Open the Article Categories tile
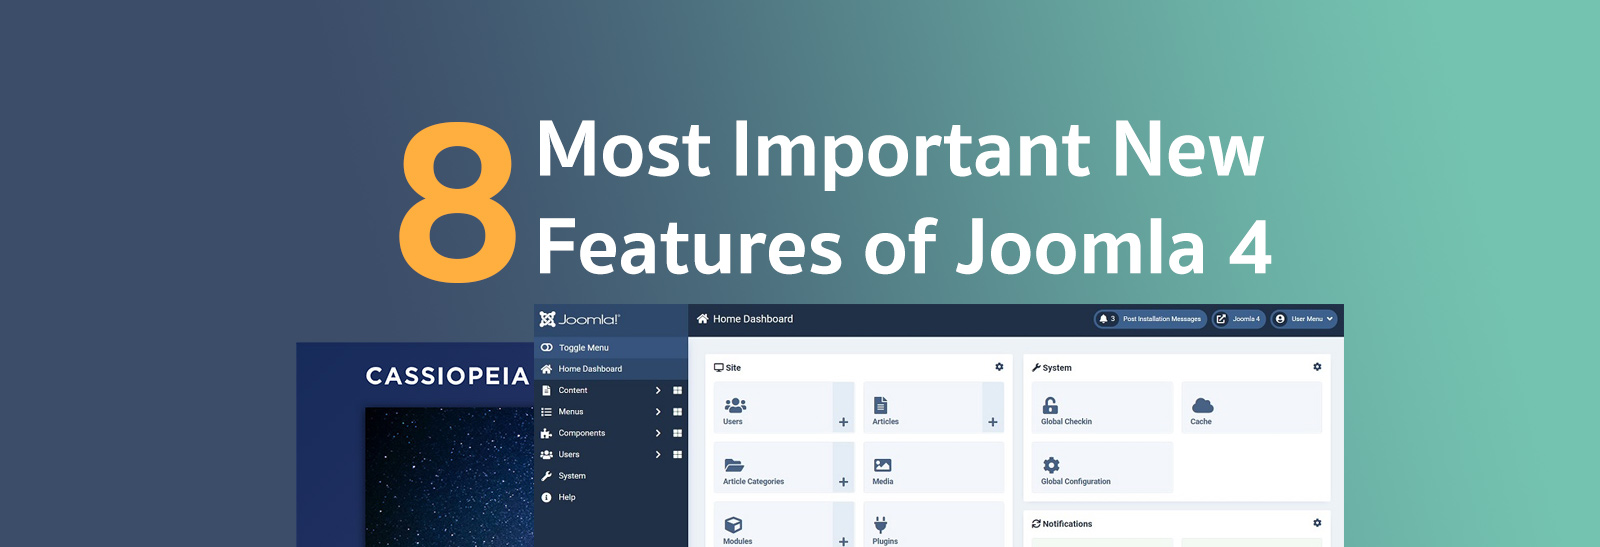Viewport: 1600px width, 547px height. [x=773, y=467]
